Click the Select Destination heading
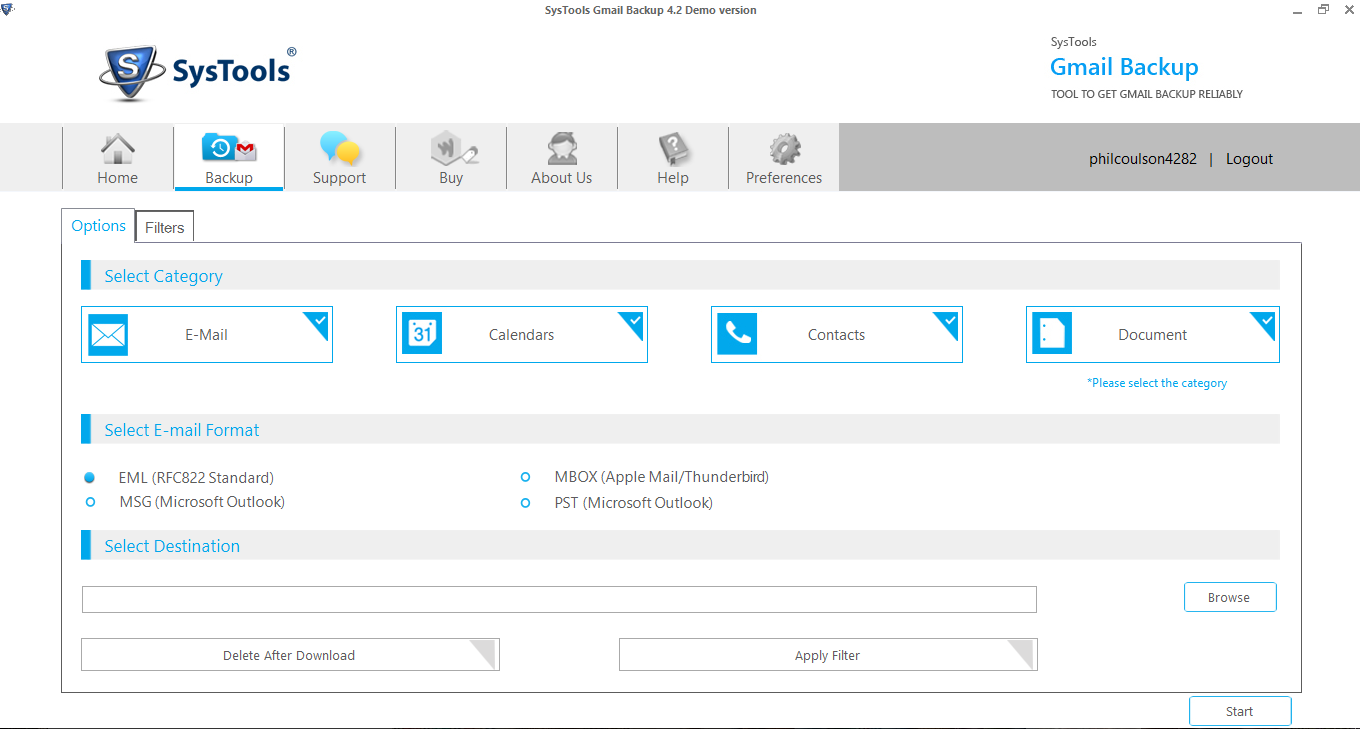The image size is (1360, 729). [x=172, y=546]
